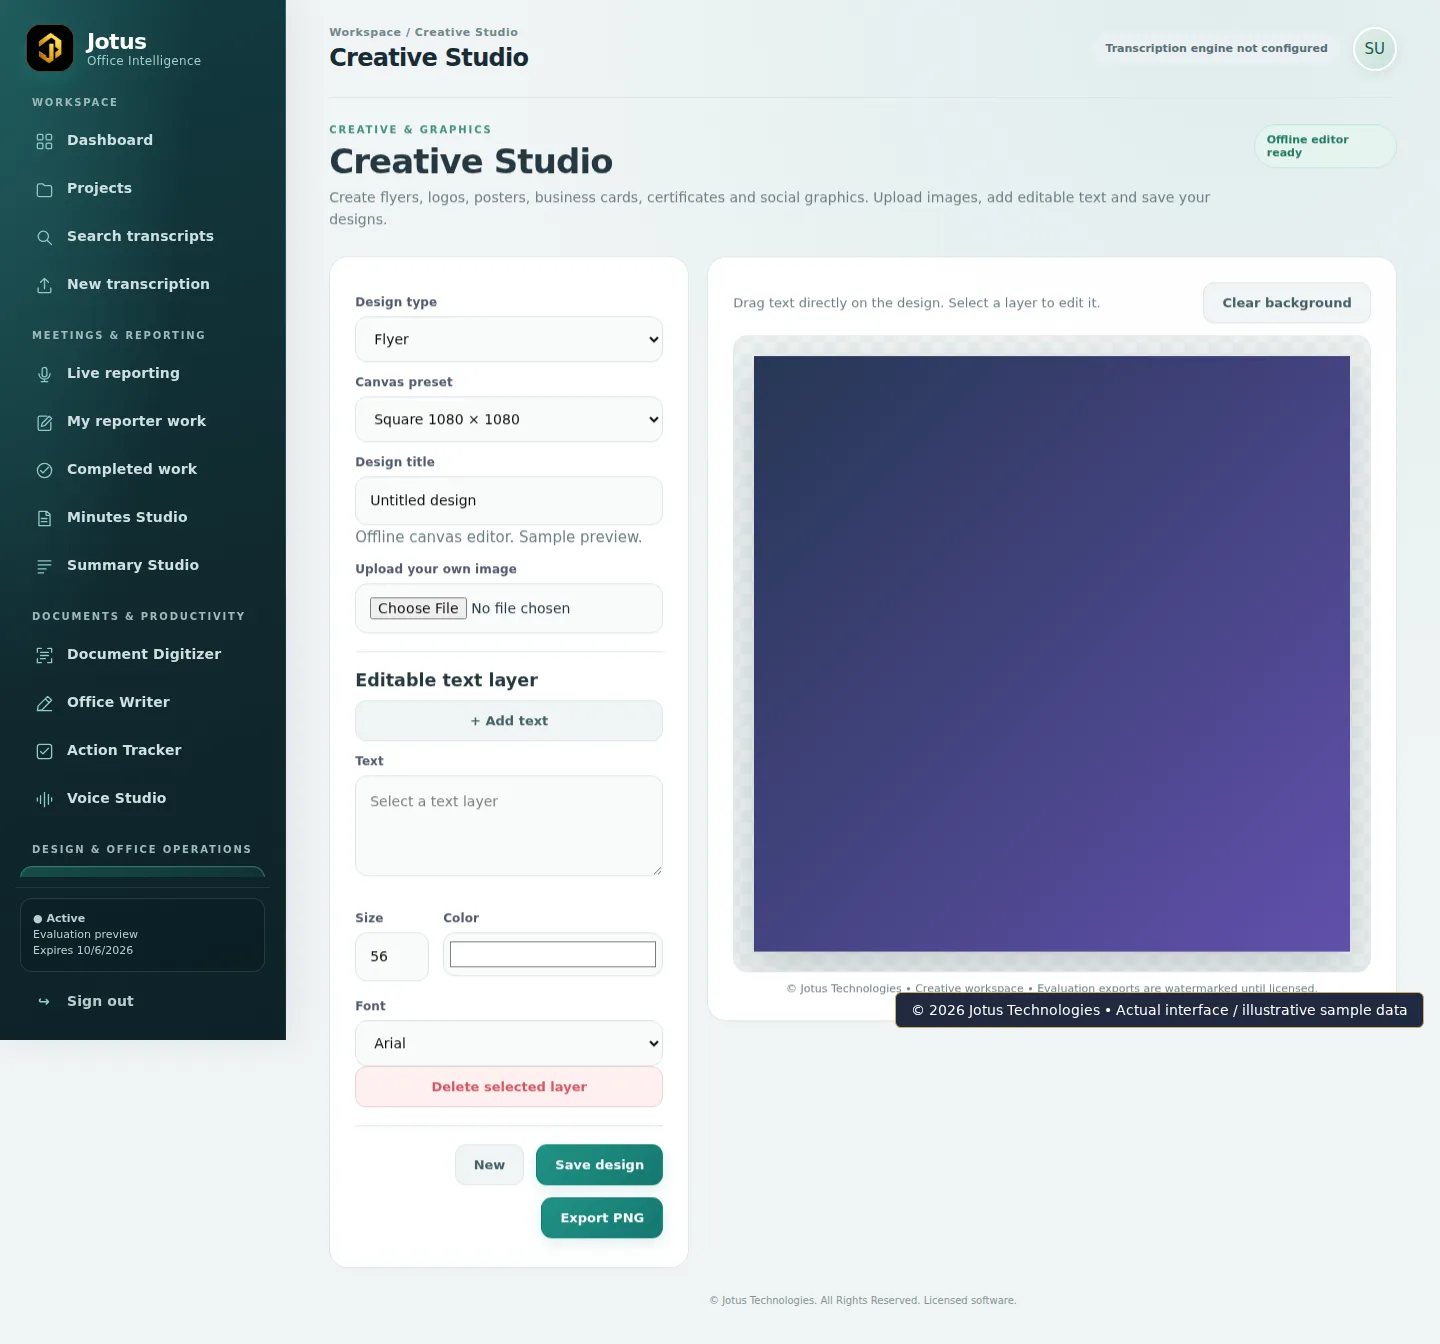Screen dimensions: 1440x1344
Task: Click the Choose File button
Action: pyautogui.click(x=418, y=608)
